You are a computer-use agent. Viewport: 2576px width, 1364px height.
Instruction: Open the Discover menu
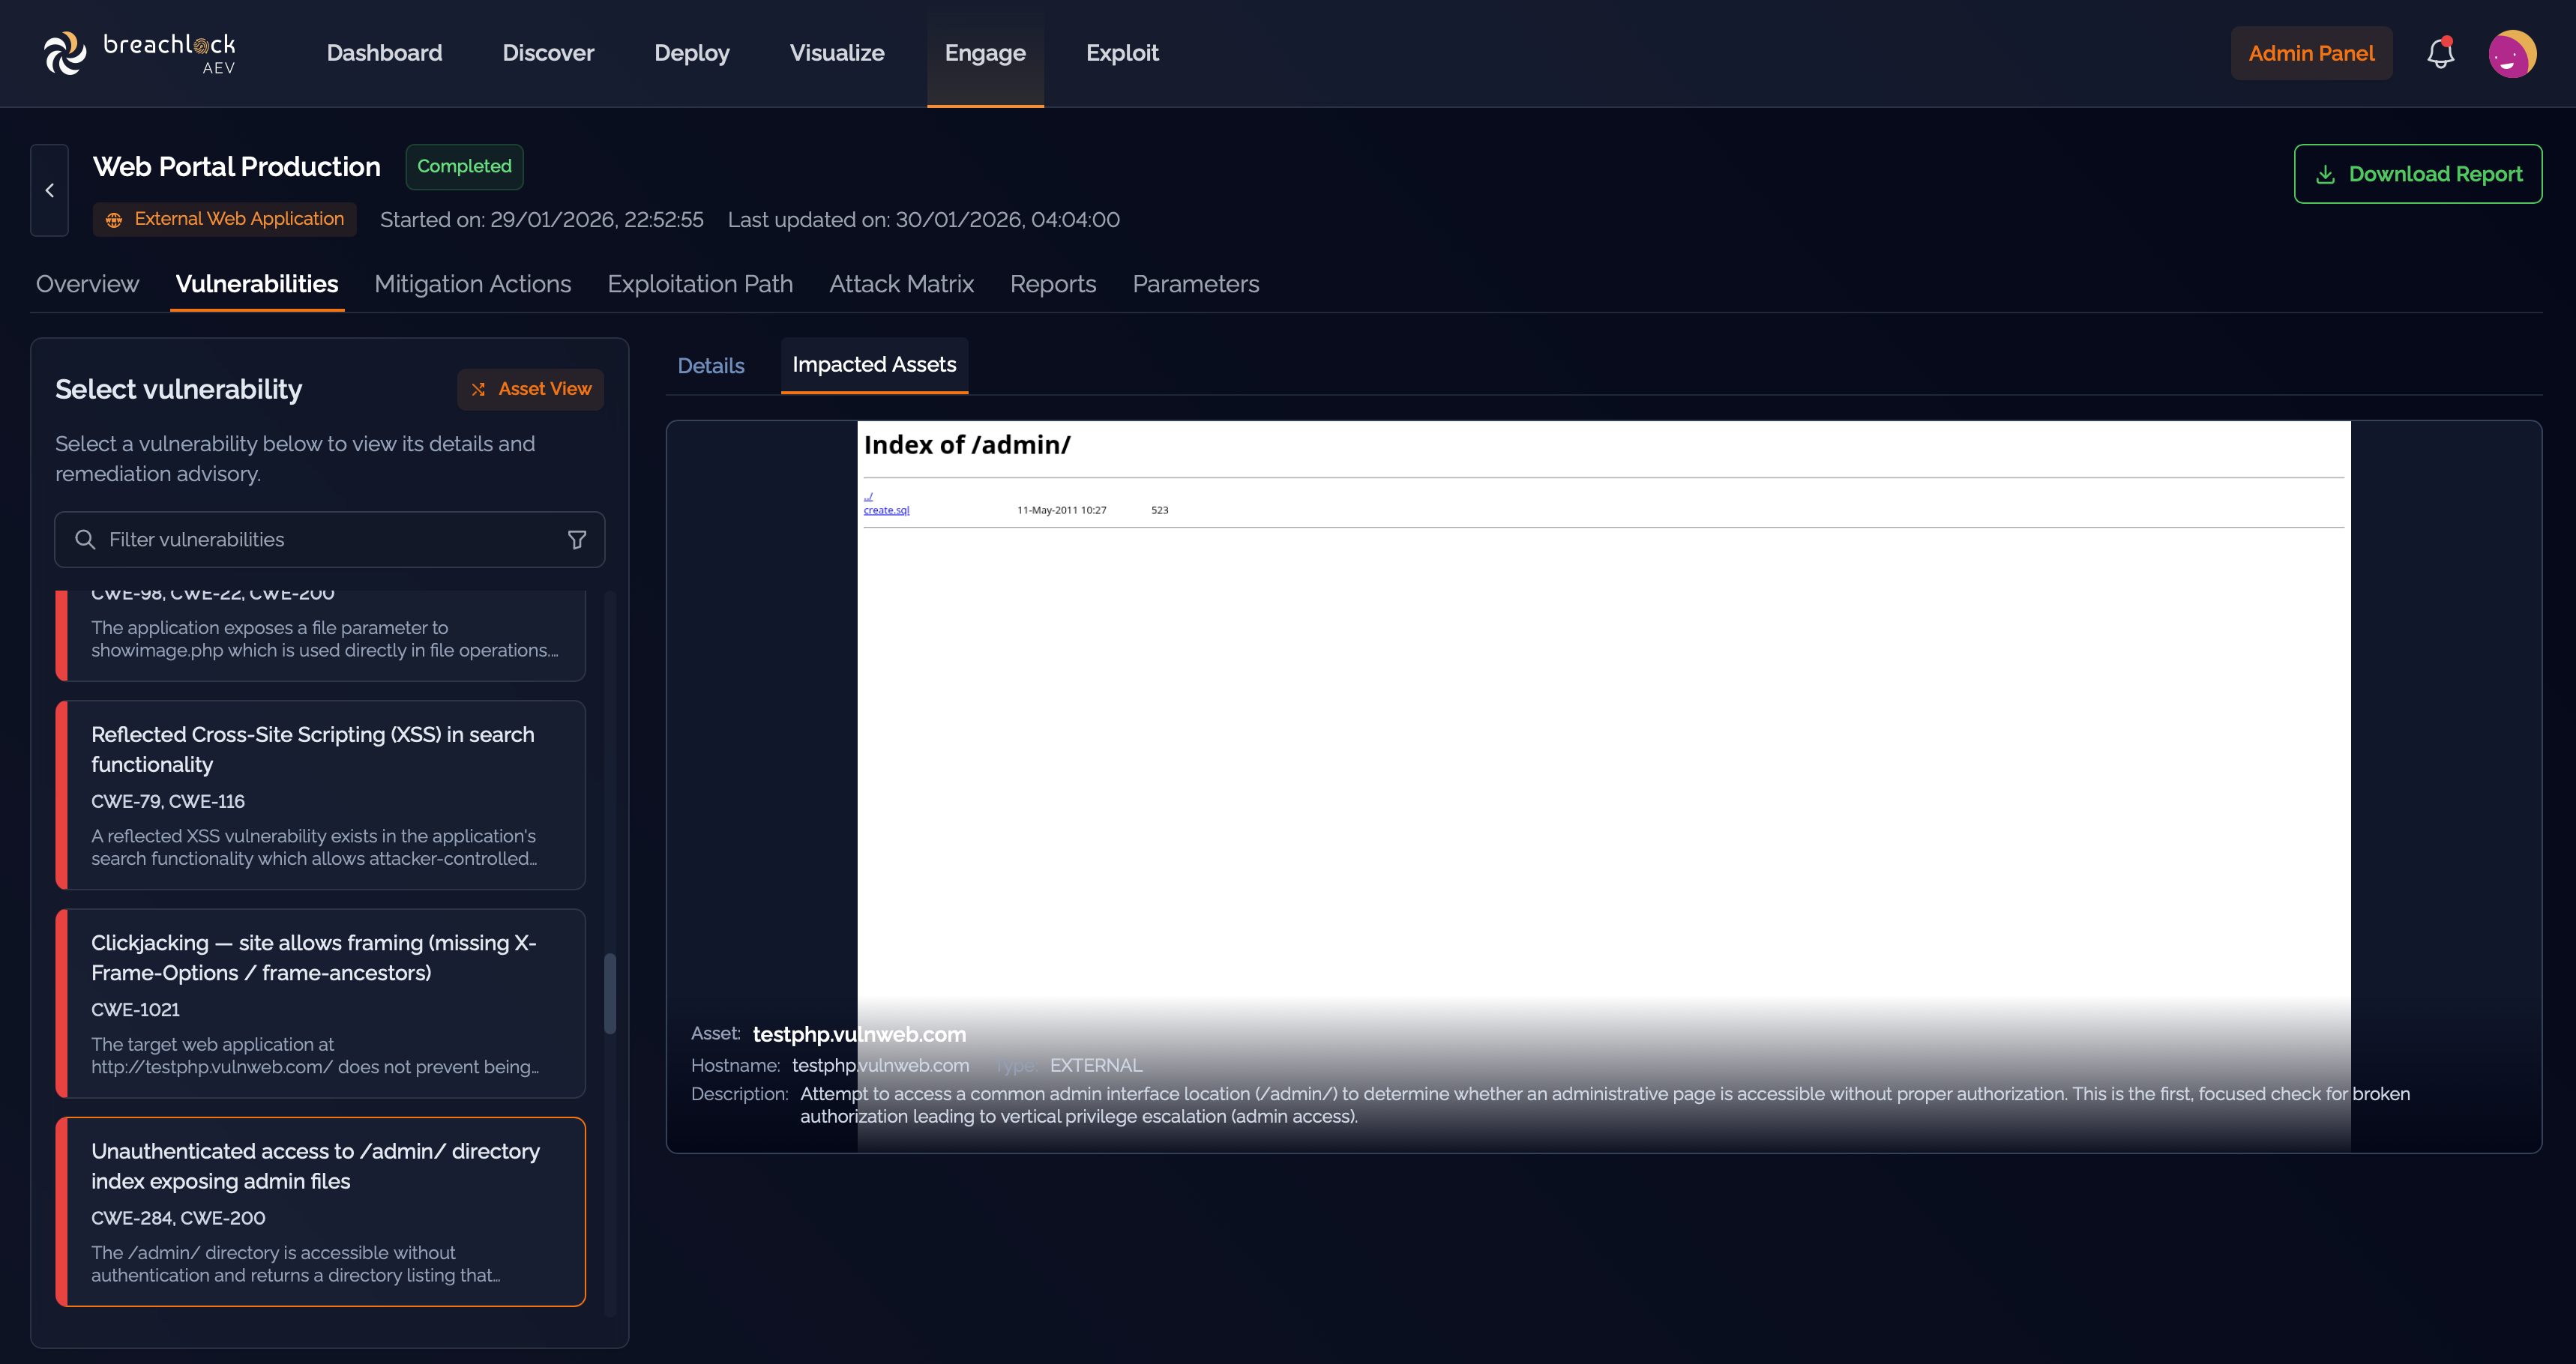(x=548, y=53)
